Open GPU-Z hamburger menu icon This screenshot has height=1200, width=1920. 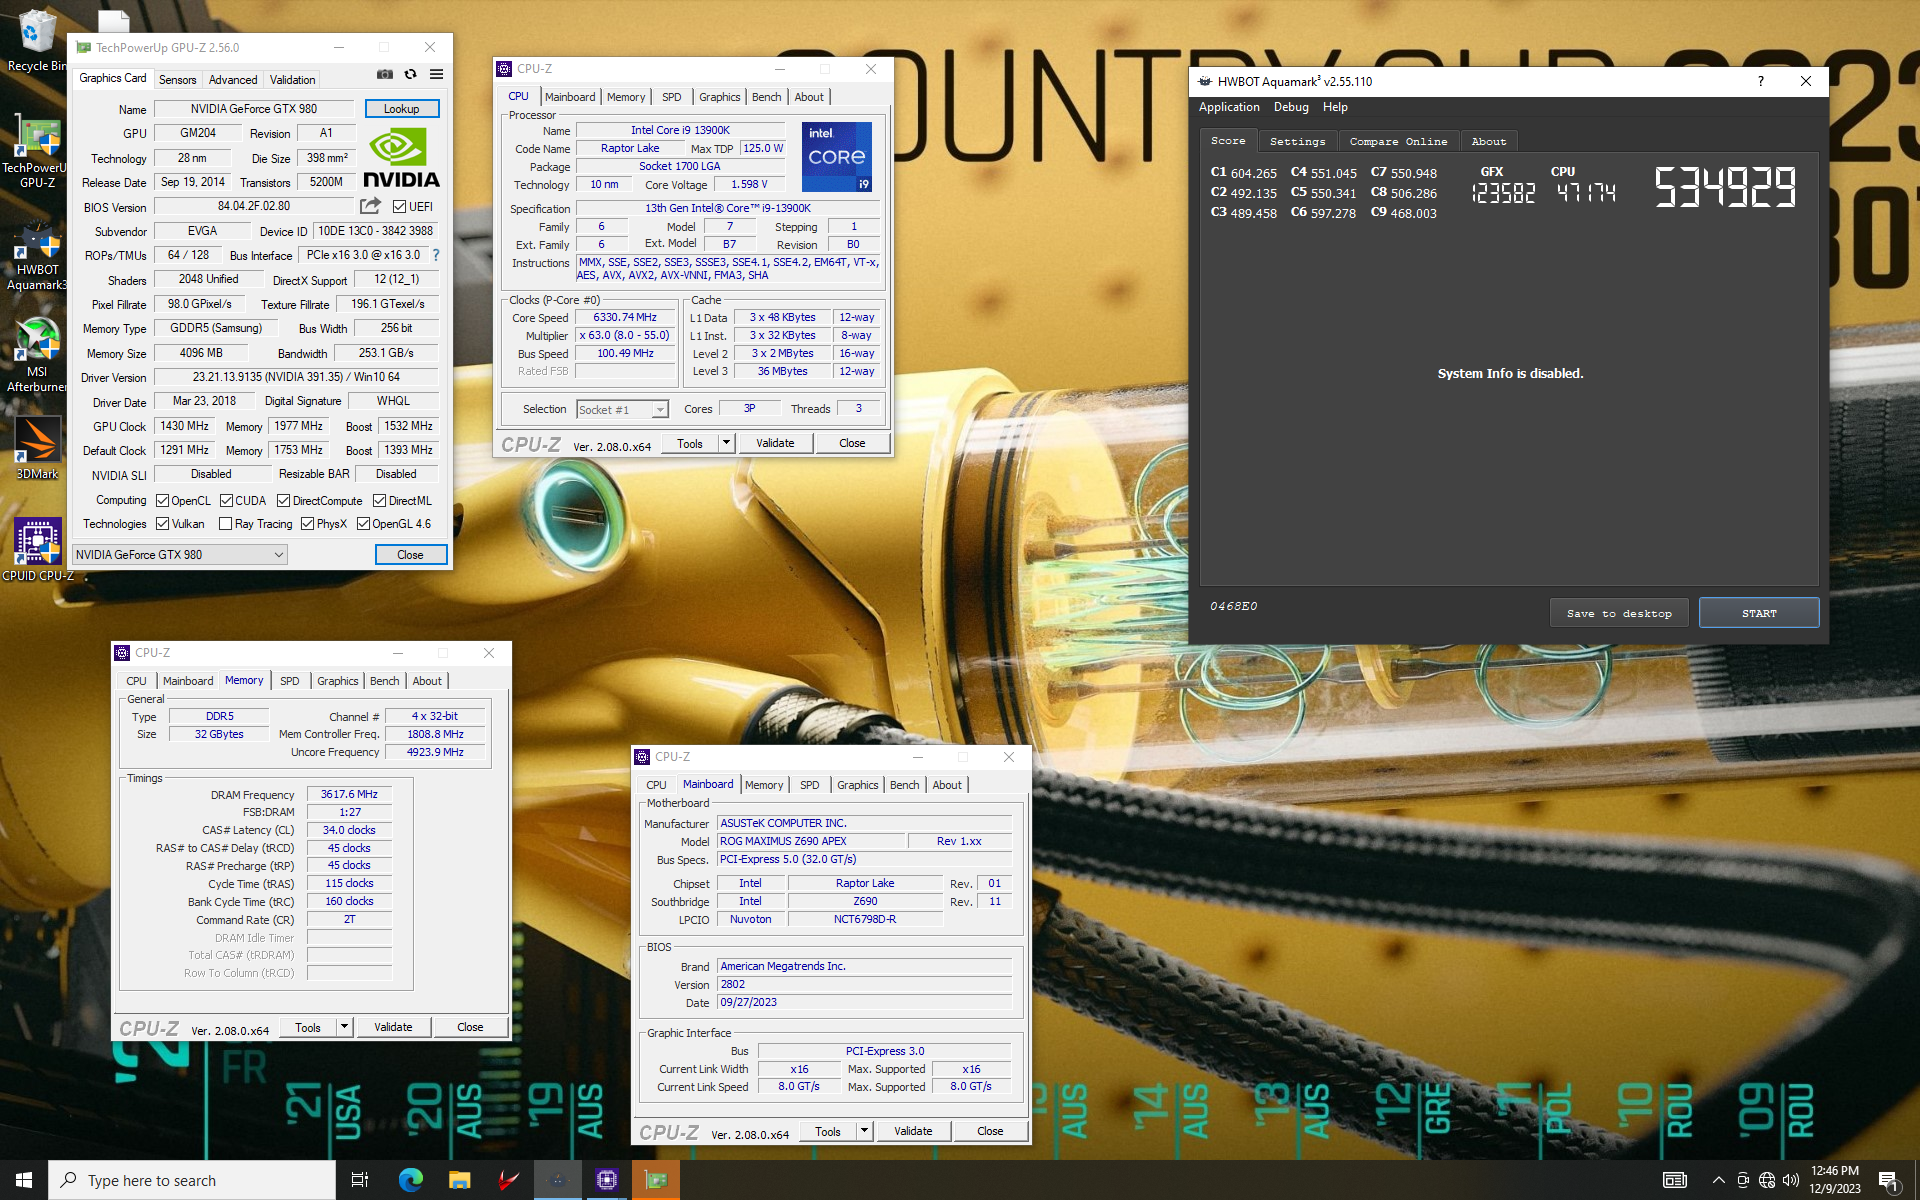[x=437, y=74]
